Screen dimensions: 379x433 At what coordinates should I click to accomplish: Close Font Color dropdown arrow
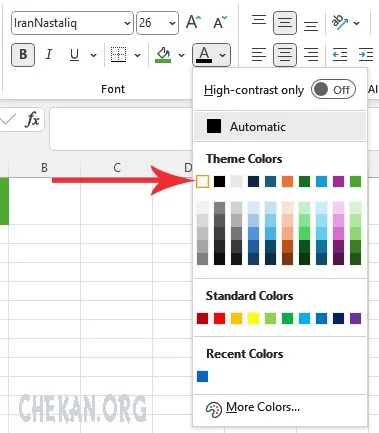(x=223, y=55)
